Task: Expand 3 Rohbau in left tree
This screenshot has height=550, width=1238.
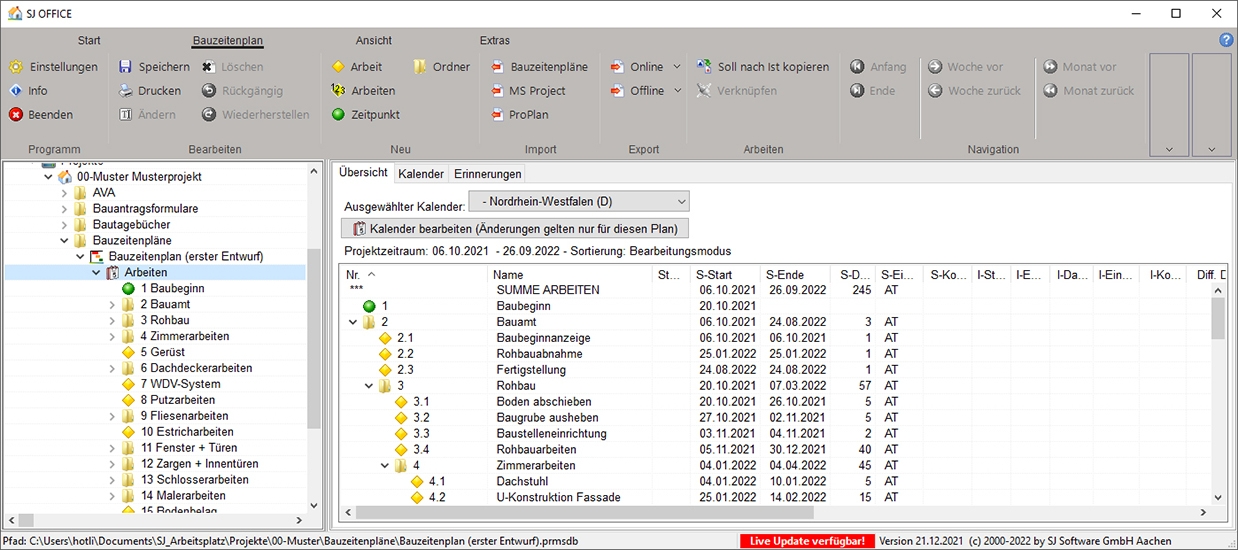Action: pyautogui.click(x=112, y=320)
